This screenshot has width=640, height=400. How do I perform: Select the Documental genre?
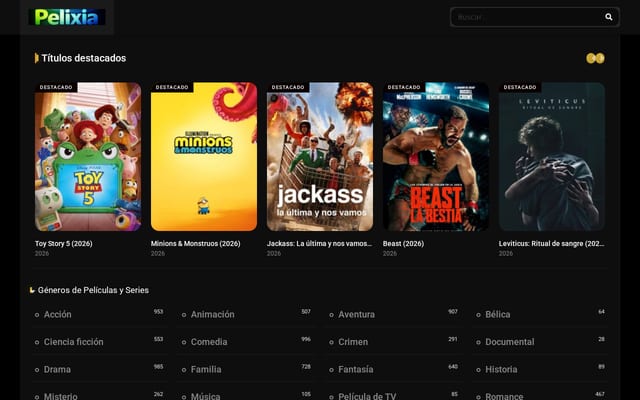pos(509,342)
